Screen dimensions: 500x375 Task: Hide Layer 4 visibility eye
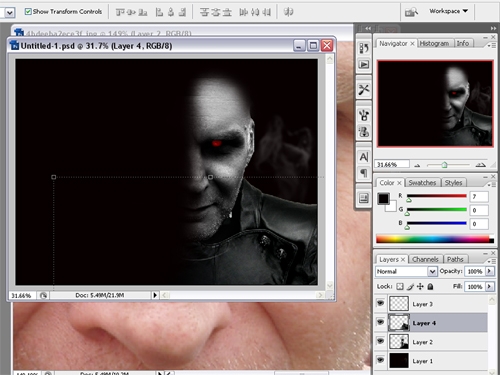click(x=380, y=322)
